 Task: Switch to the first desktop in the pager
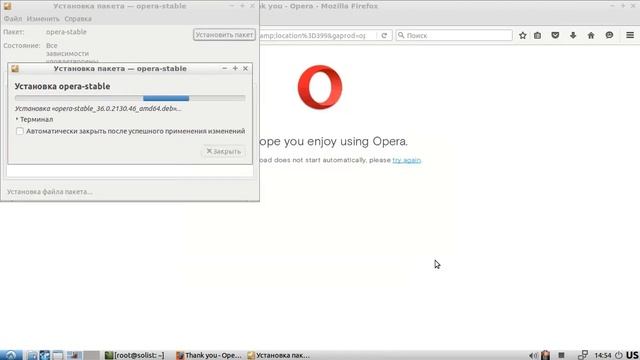pos(75,355)
